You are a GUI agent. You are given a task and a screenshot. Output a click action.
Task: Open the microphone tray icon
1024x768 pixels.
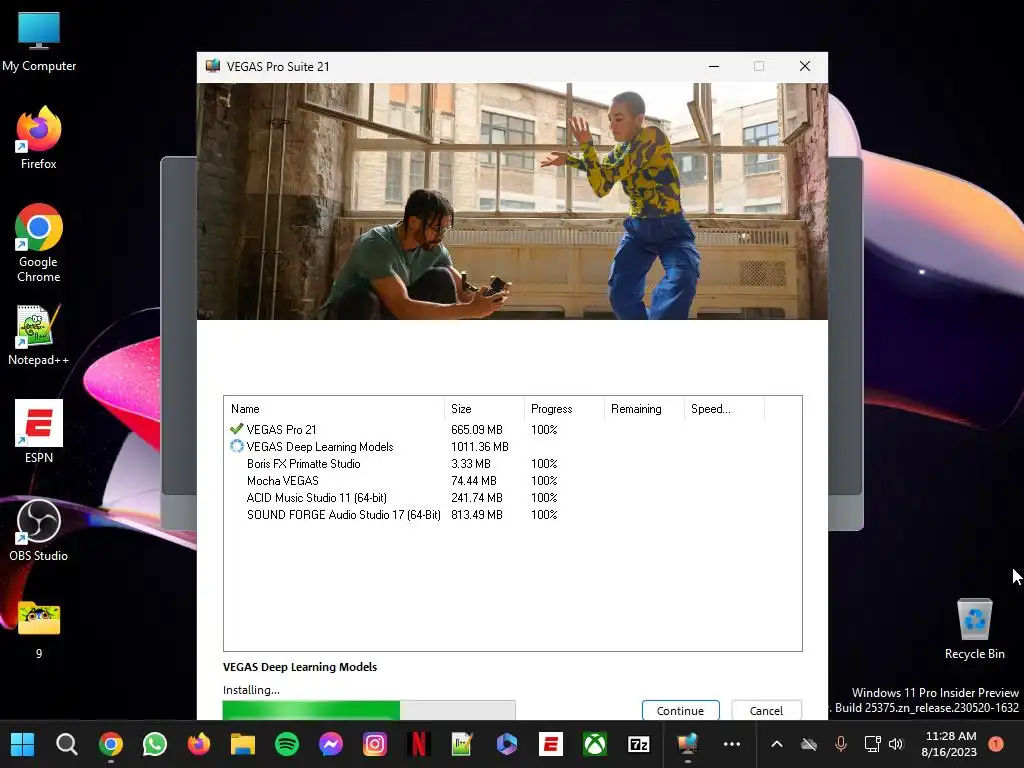tap(841, 744)
